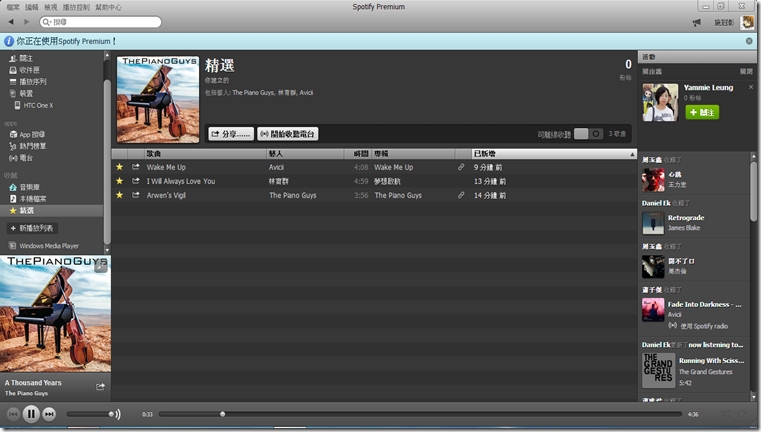Screen dimensions: 761x432
Task: Click the playback progress bar
Action: point(420,414)
